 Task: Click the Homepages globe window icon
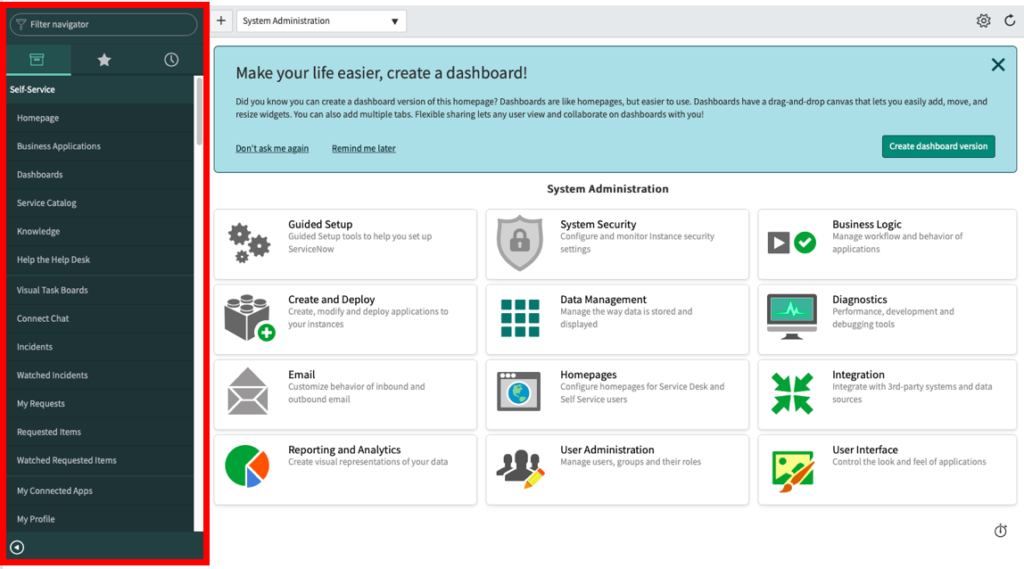coord(519,391)
